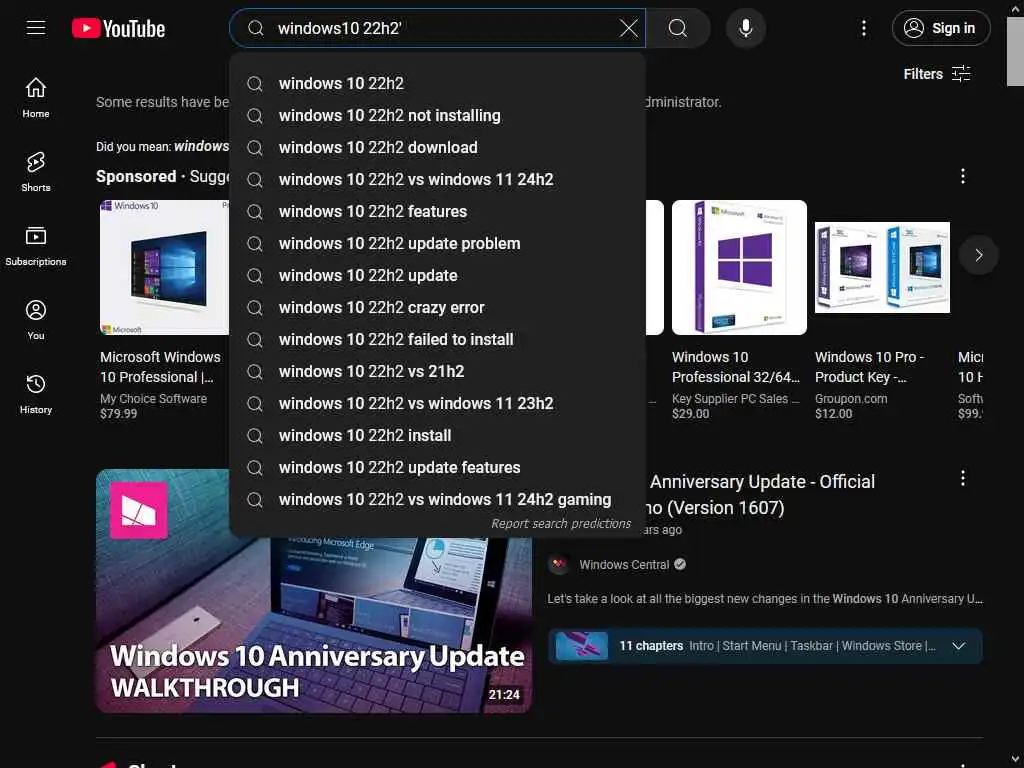Click the $79.99 price text
This screenshot has height=768, width=1024.
118,413
